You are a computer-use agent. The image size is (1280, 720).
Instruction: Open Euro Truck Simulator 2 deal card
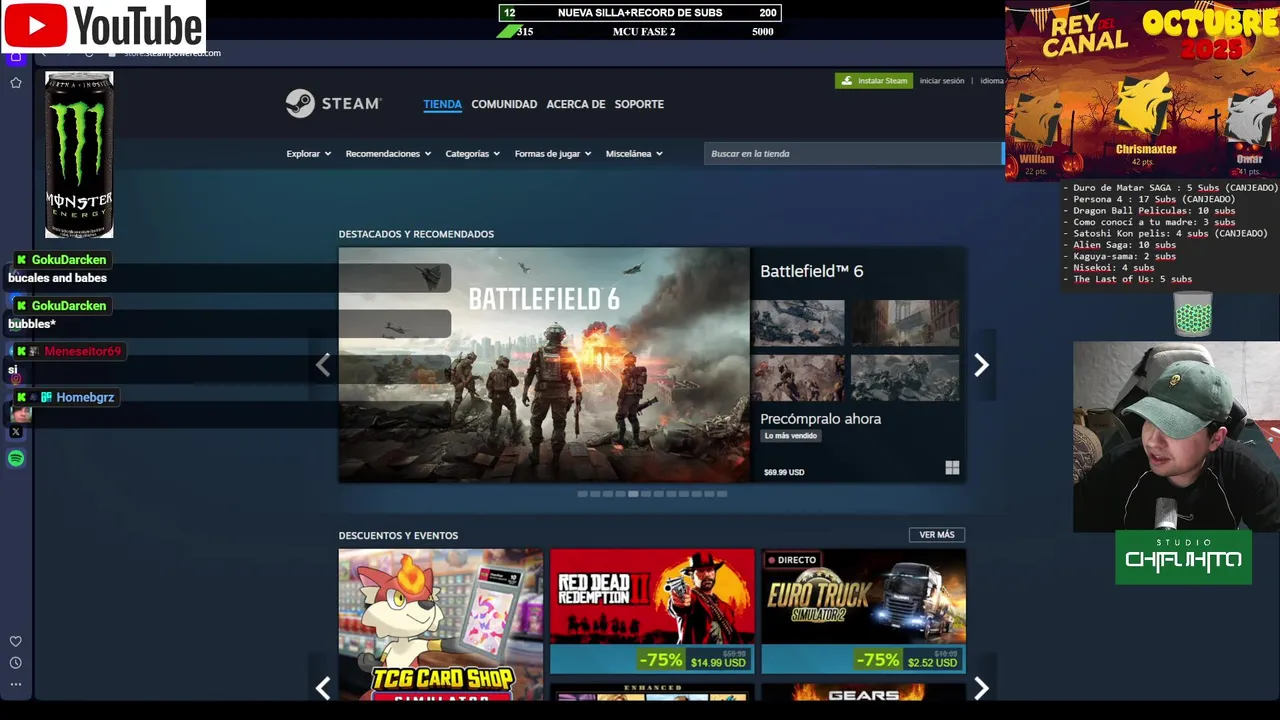tap(863, 611)
